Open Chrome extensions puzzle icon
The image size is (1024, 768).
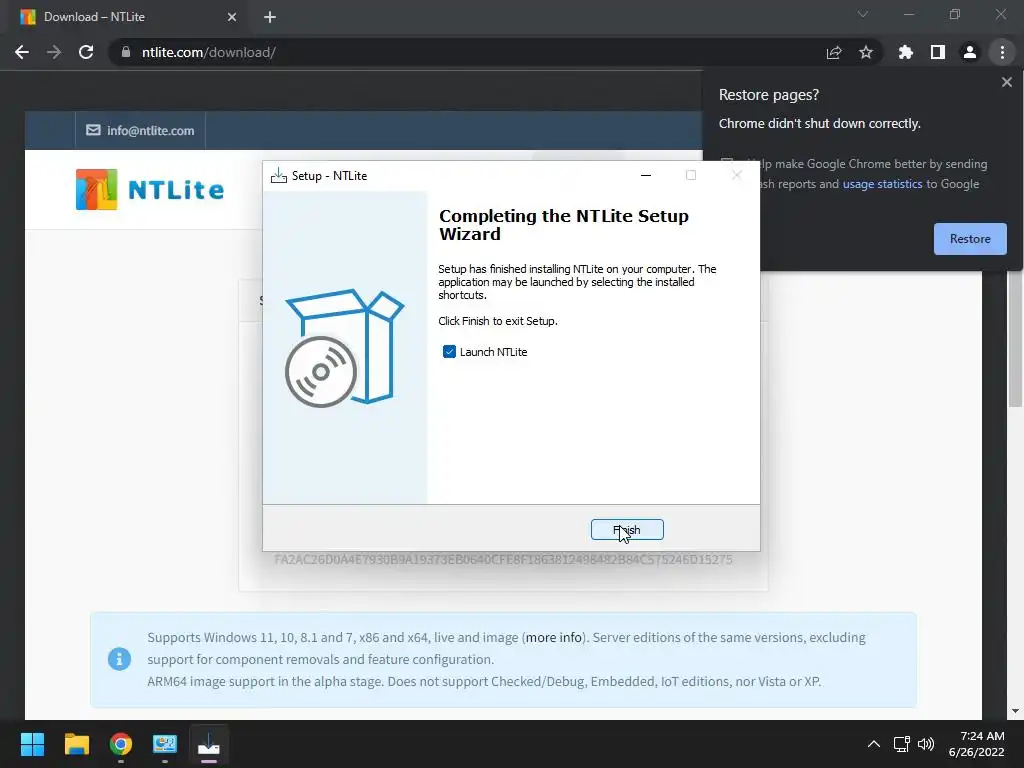click(x=906, y=52)
